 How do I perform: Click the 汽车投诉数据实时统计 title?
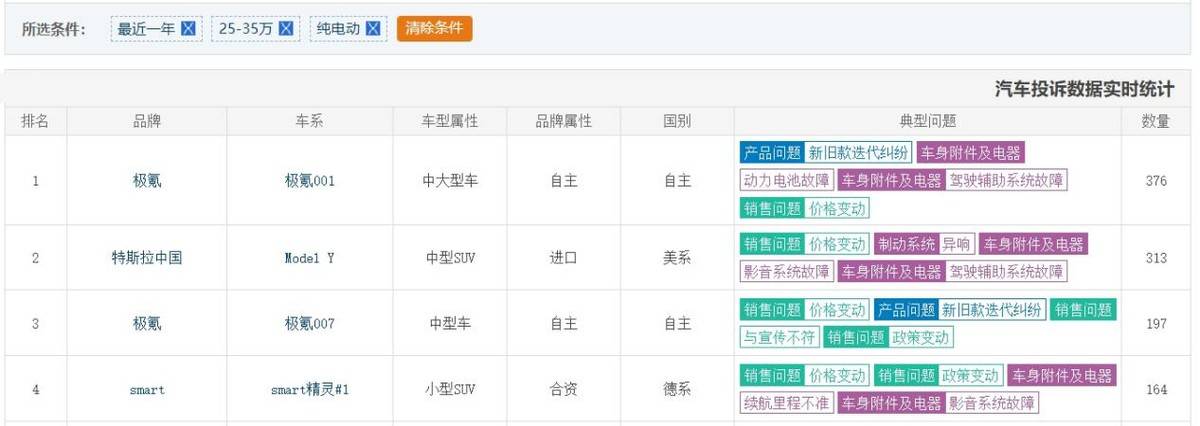(x=1084, y=89)
